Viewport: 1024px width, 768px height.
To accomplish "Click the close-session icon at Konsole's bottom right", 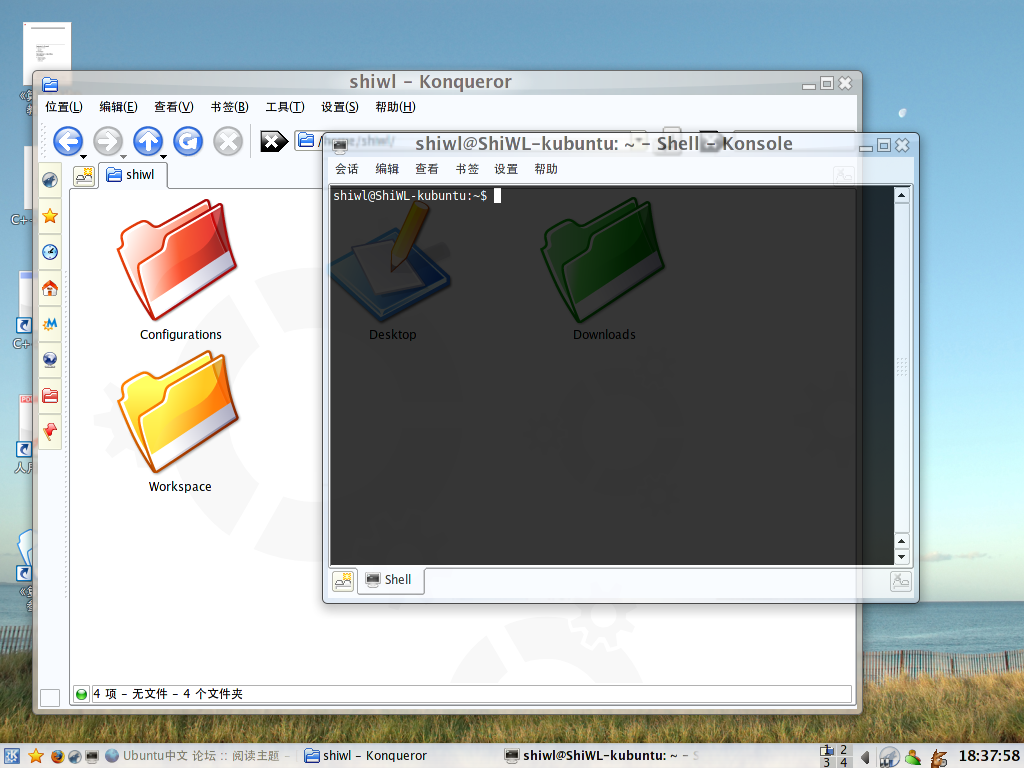I will point(901,581).
